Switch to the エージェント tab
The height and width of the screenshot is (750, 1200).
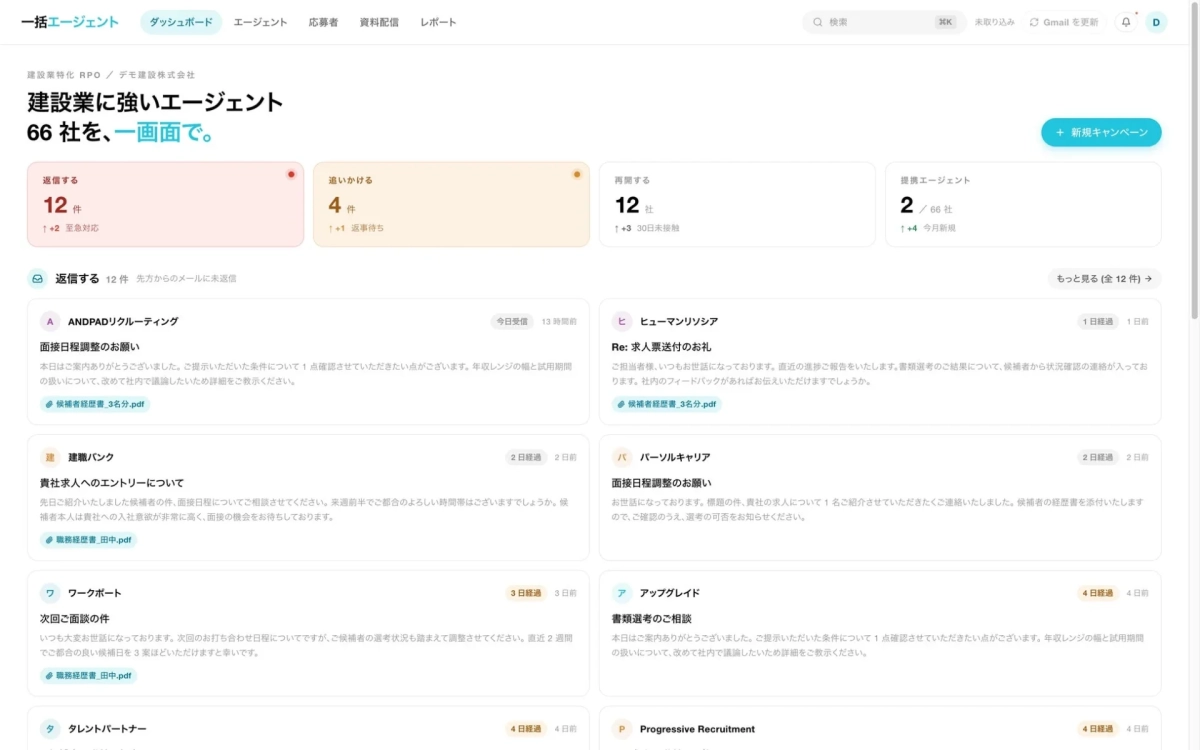[260, 22]
